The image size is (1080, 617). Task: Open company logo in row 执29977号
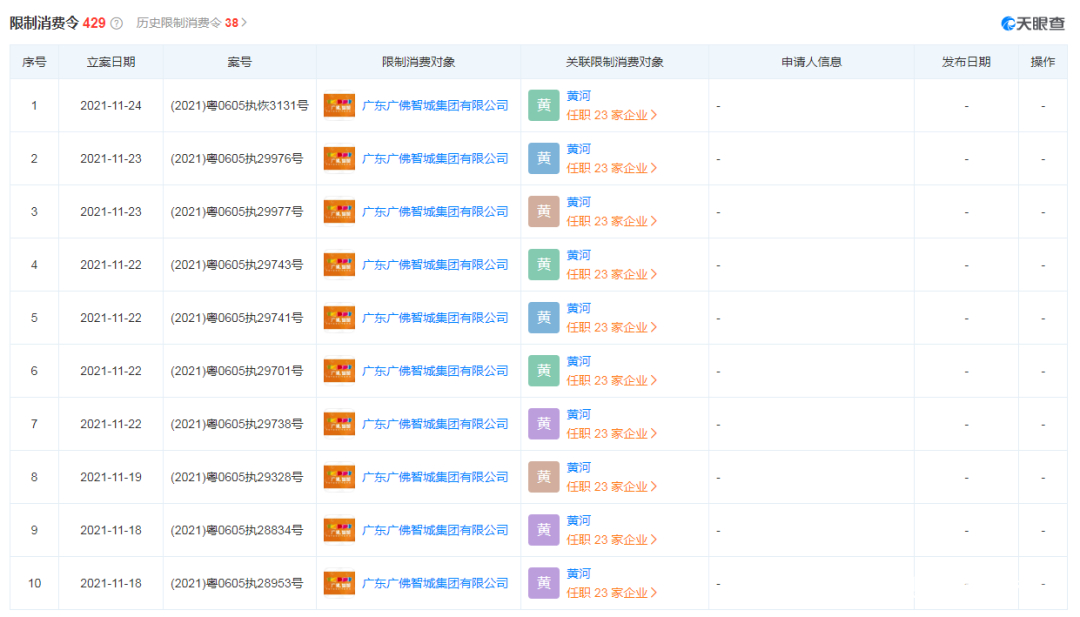coord(340,211)
